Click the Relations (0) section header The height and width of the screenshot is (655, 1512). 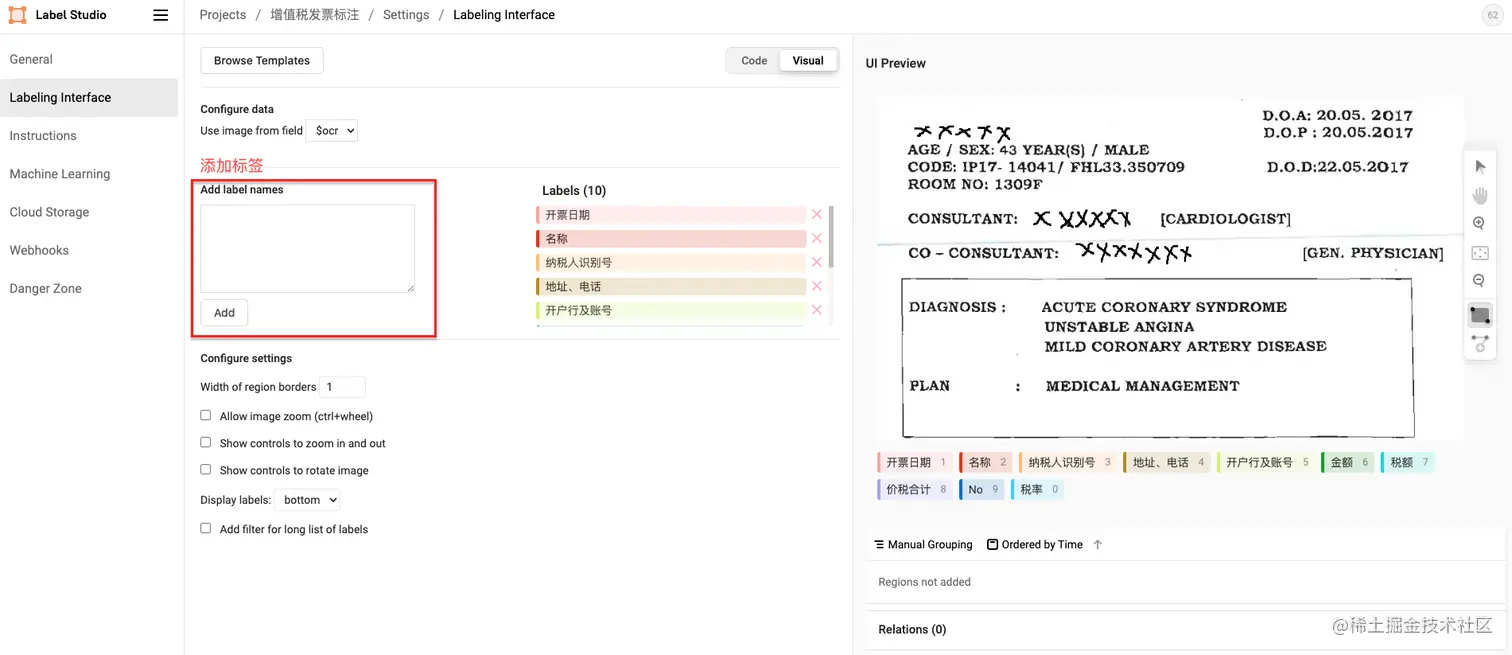tap(912, 629)
